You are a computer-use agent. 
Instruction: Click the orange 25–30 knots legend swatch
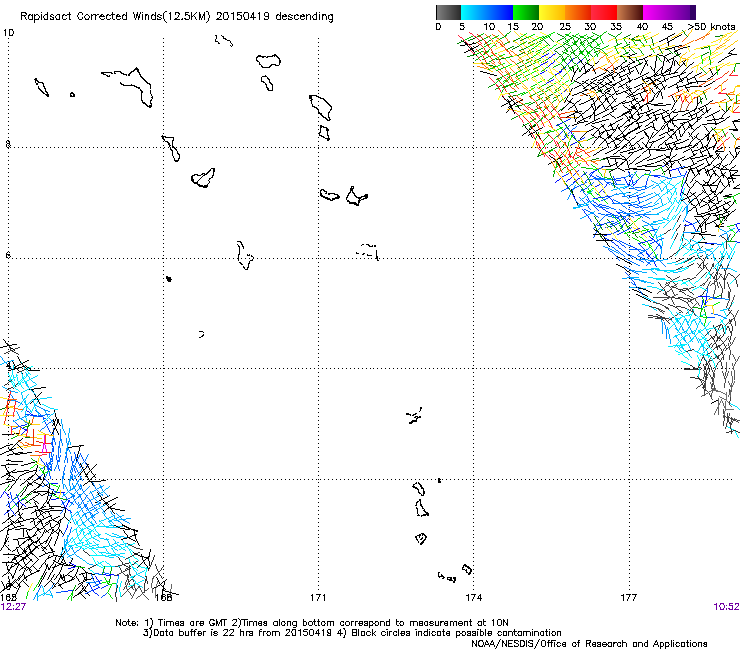tap(578, 12)
